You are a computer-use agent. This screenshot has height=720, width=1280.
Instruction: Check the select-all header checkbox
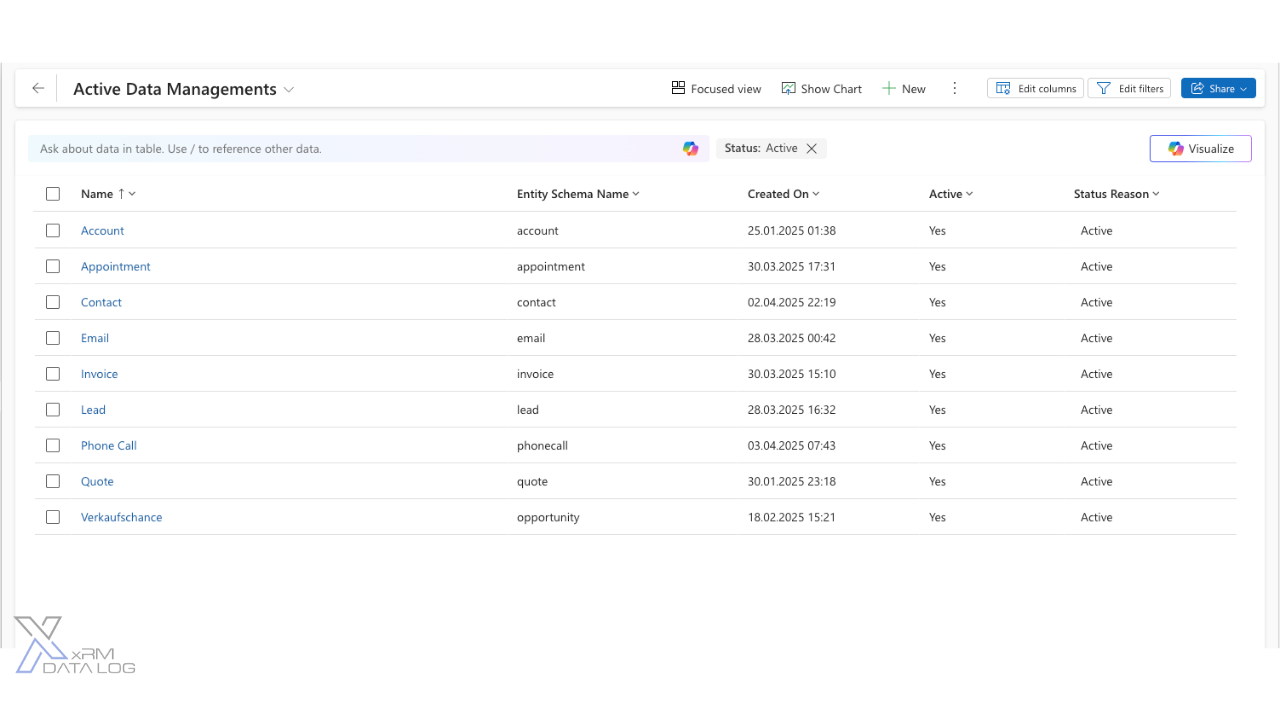tap(53, 194)
